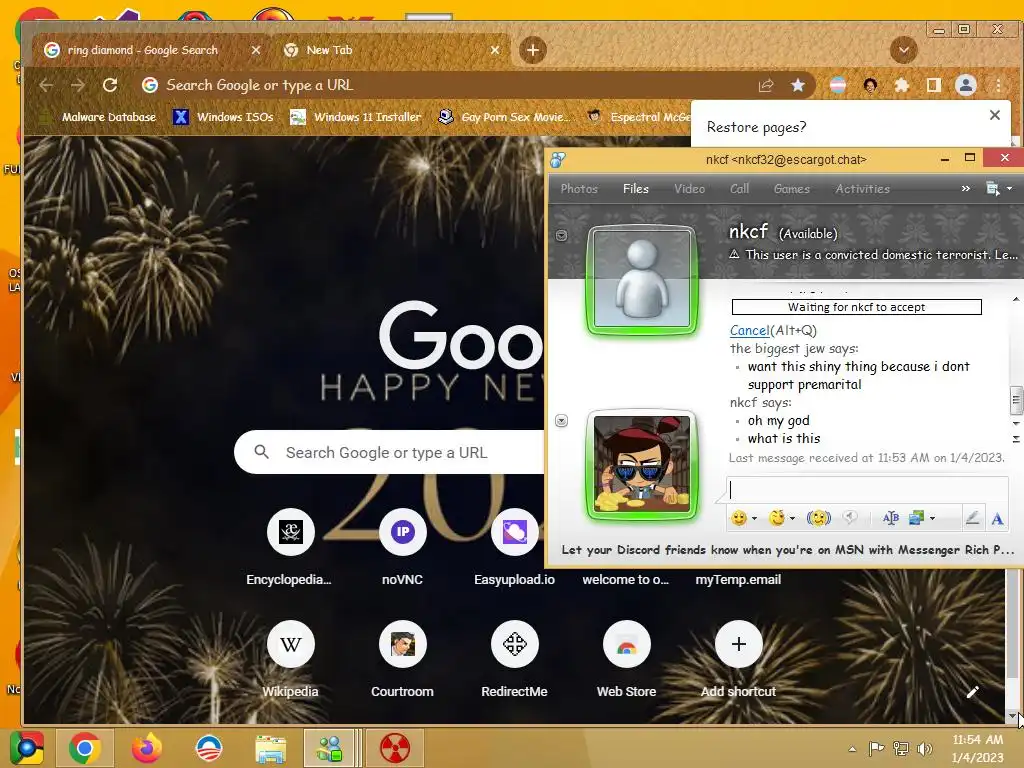Click the network icon in system tray
Viewport: 1024px width, 768px height.
[901, 748]
